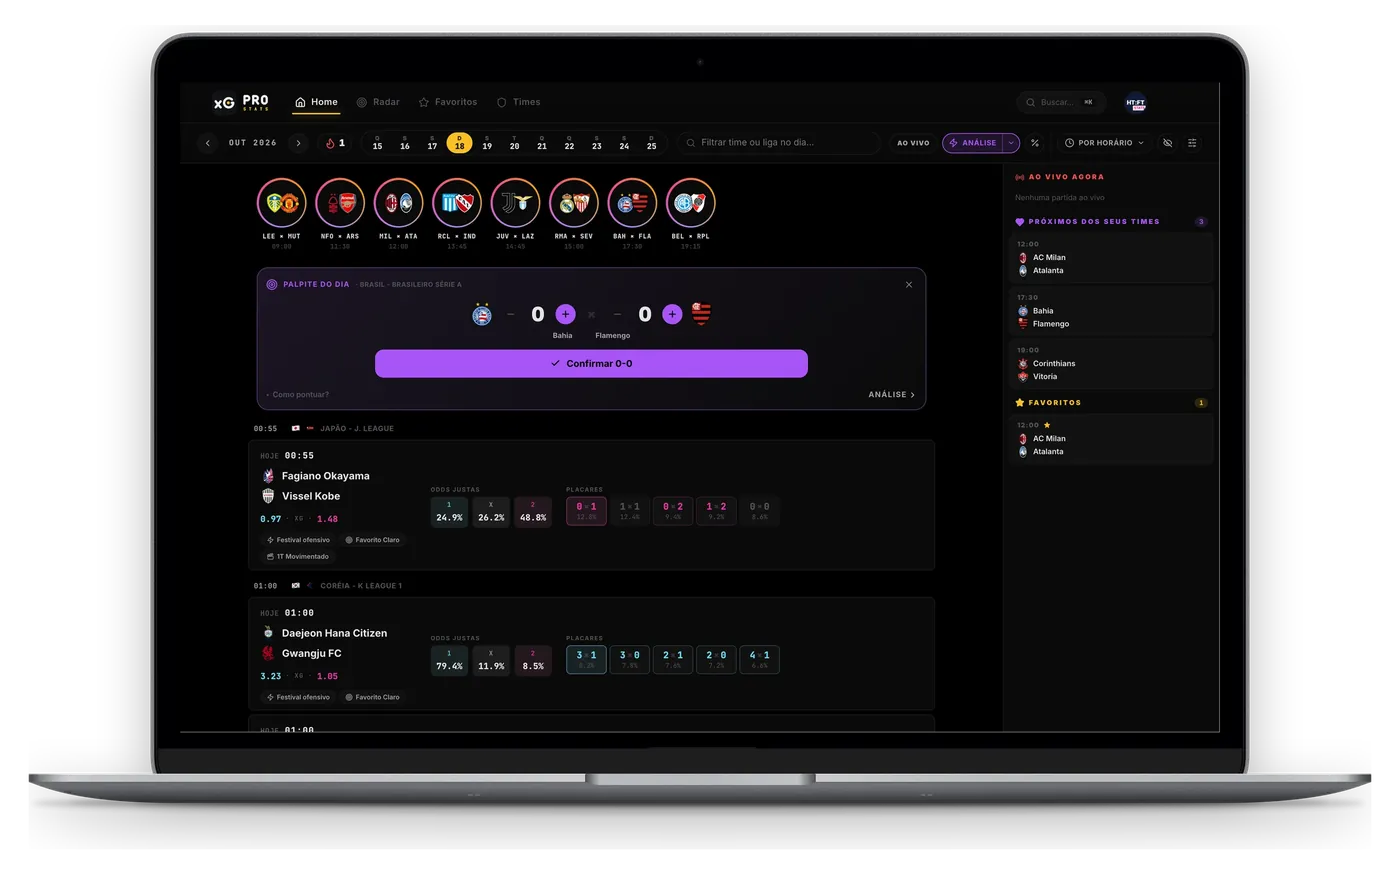Confirm the 0-0 prediction
This screenshot has width=1400, height=875.
tap(591, 364)
